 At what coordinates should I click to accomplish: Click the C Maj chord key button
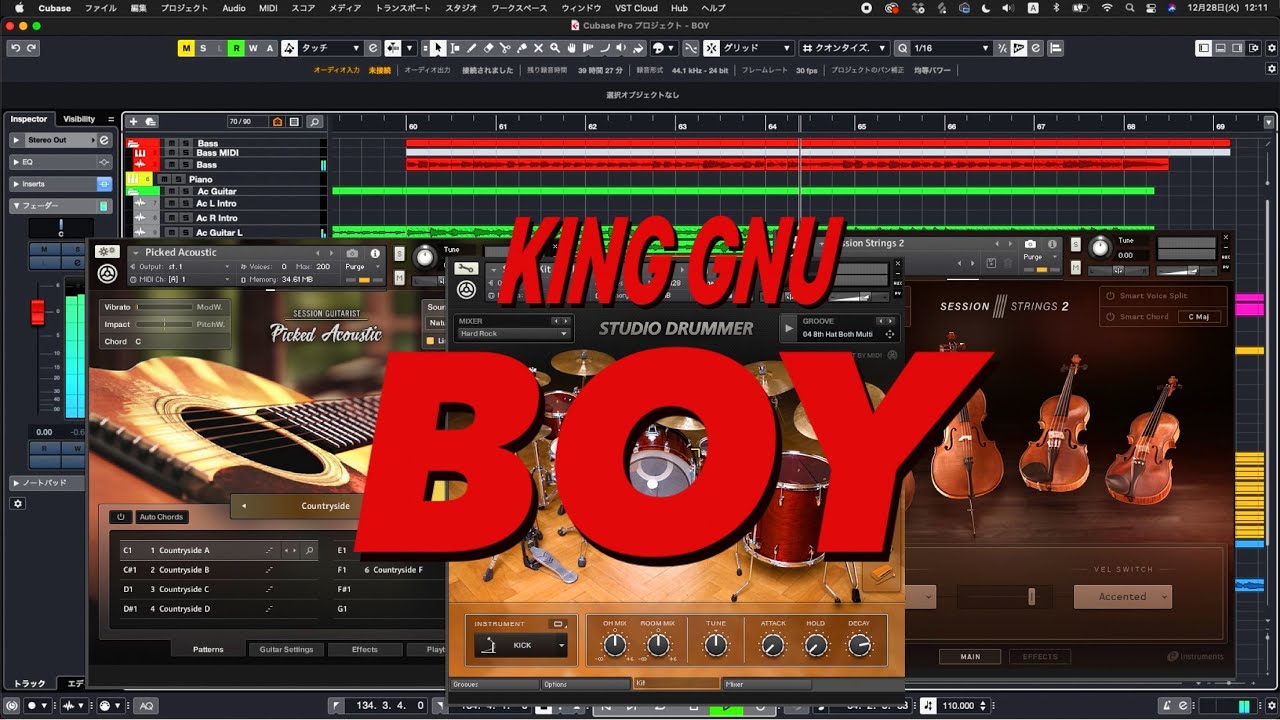point(1201,316)
